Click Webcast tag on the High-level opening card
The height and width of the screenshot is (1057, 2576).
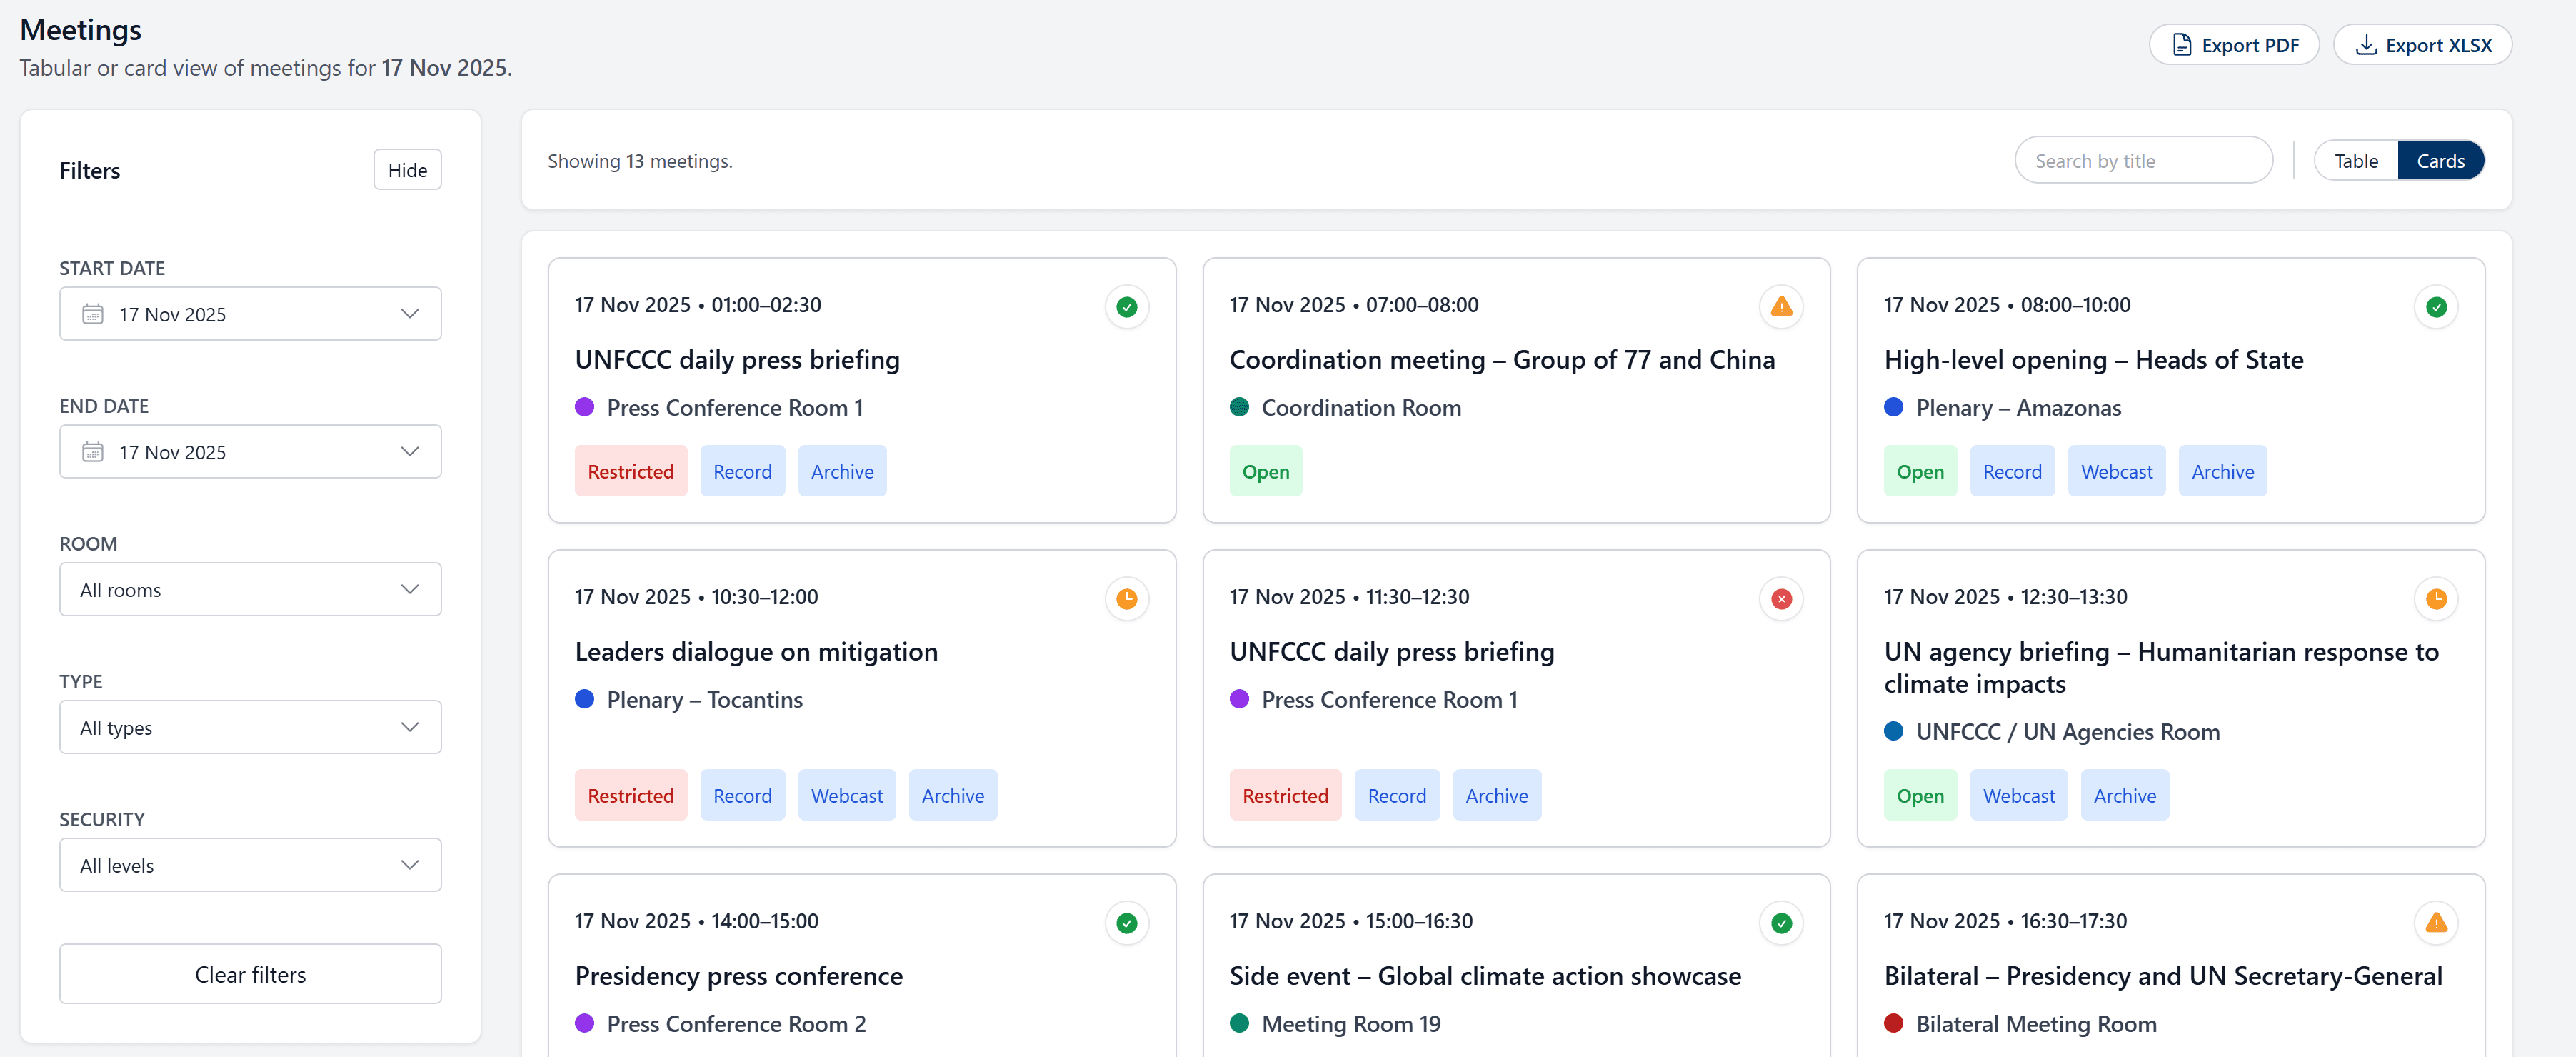coord(2116,471)
